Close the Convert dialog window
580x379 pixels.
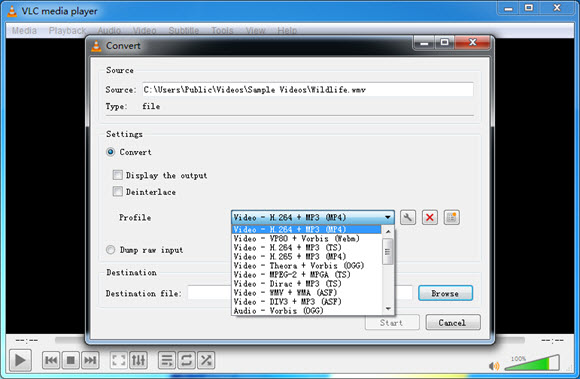pos(473,42)
